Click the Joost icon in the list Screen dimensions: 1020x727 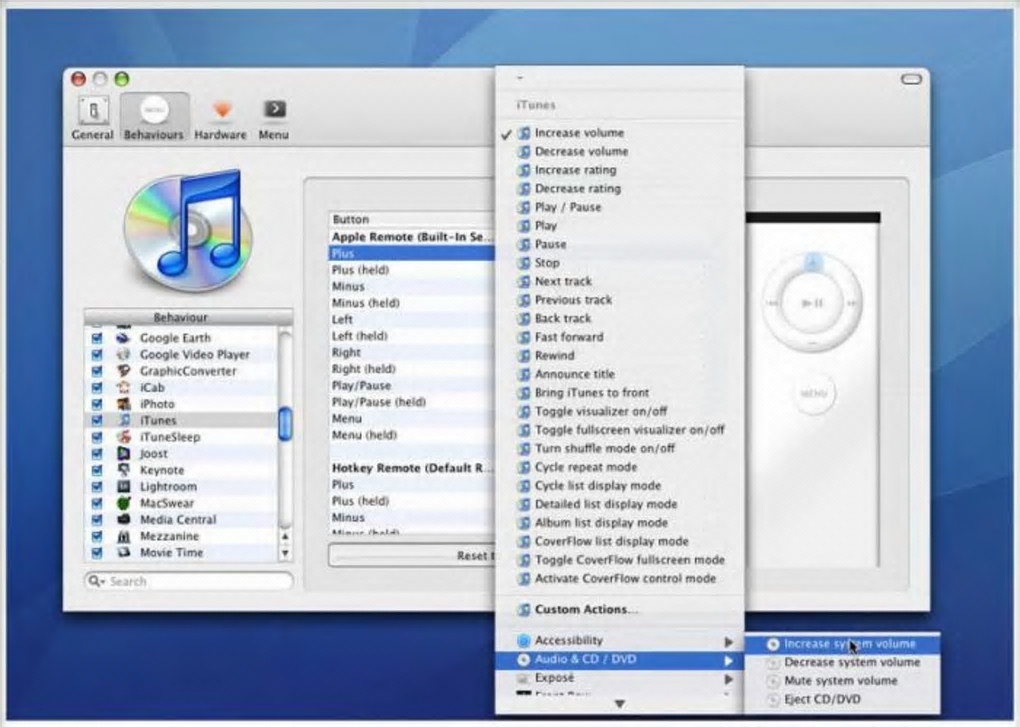[123, 453]
